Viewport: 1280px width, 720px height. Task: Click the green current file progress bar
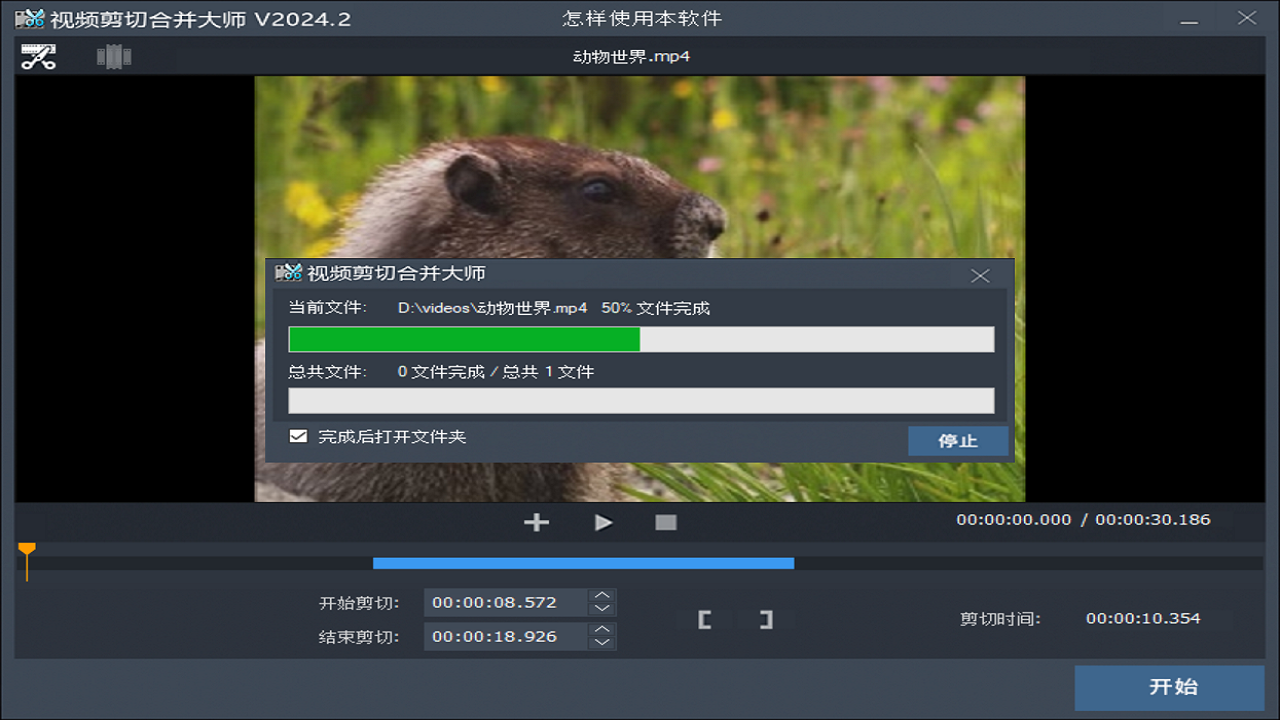coord(463,339)
